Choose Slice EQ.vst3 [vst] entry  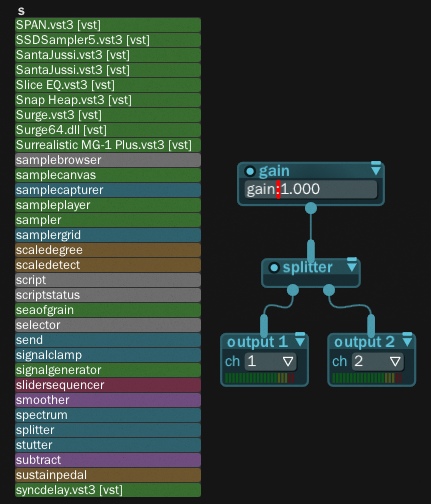[108, 85]
